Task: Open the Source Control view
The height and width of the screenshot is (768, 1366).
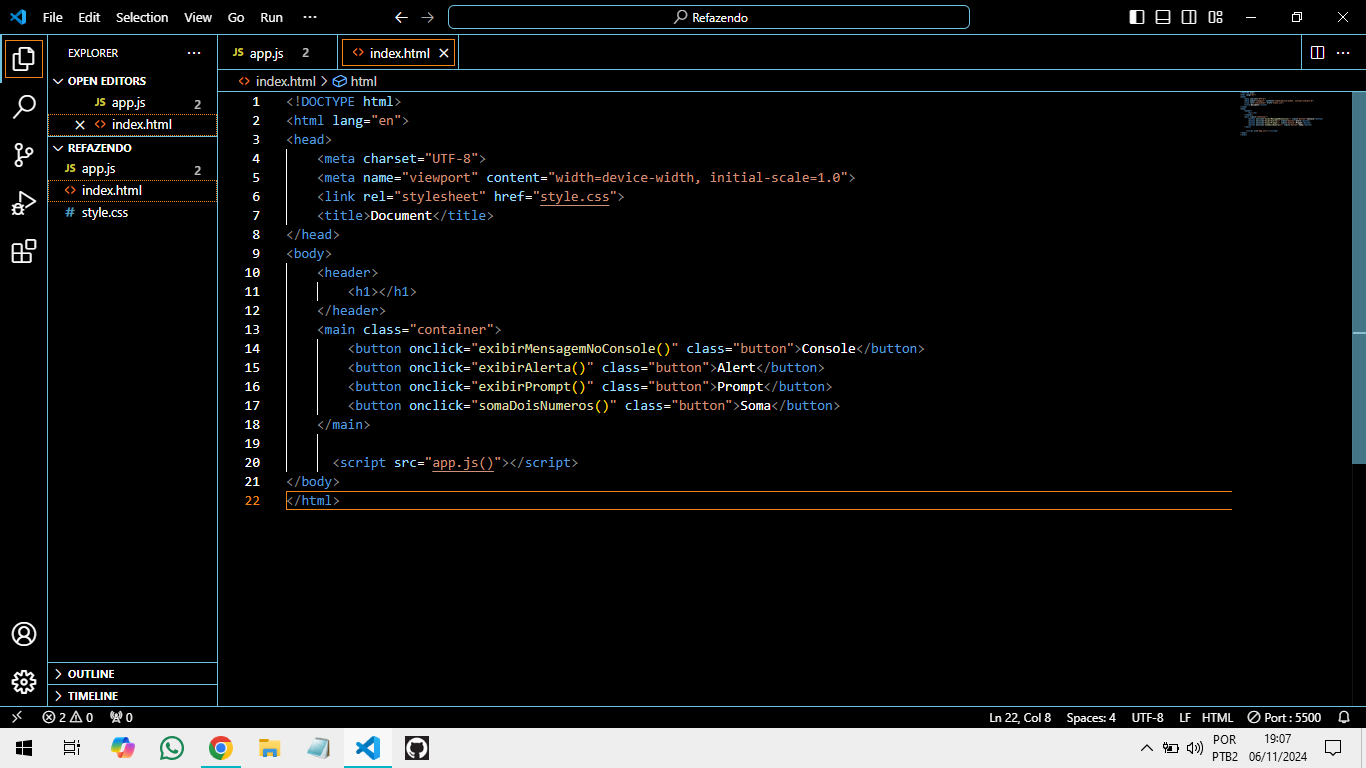Action: coord(24,155)
